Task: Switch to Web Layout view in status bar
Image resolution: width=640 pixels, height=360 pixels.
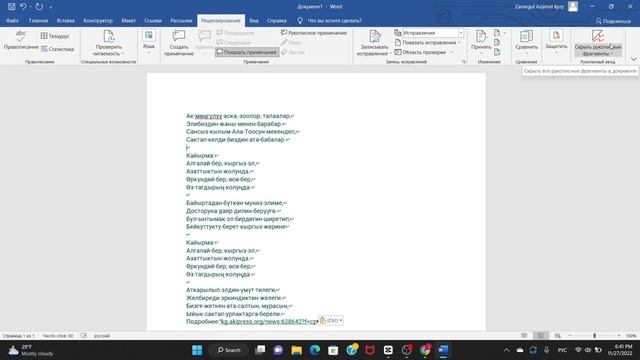Action: coord(558,336)
